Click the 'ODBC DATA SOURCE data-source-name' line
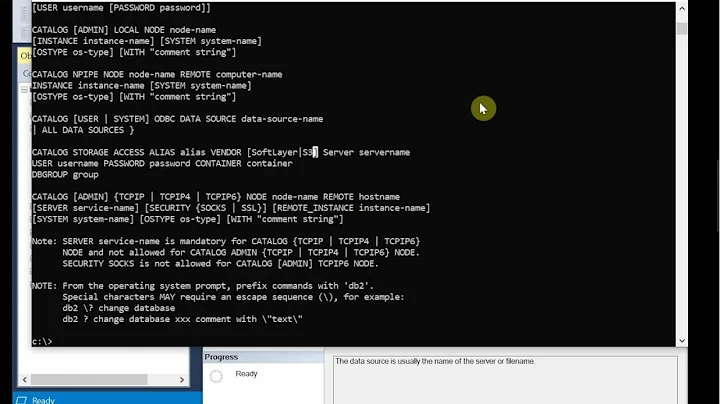 177,119
